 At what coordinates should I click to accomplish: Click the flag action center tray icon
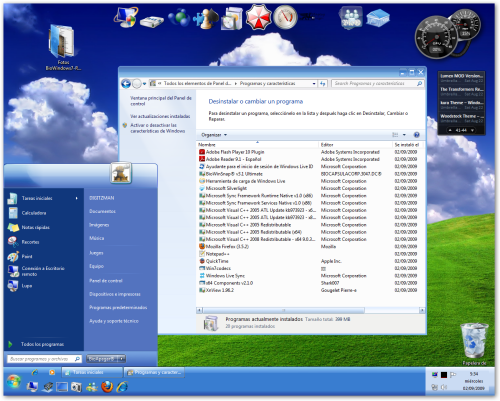coord(453,375)
